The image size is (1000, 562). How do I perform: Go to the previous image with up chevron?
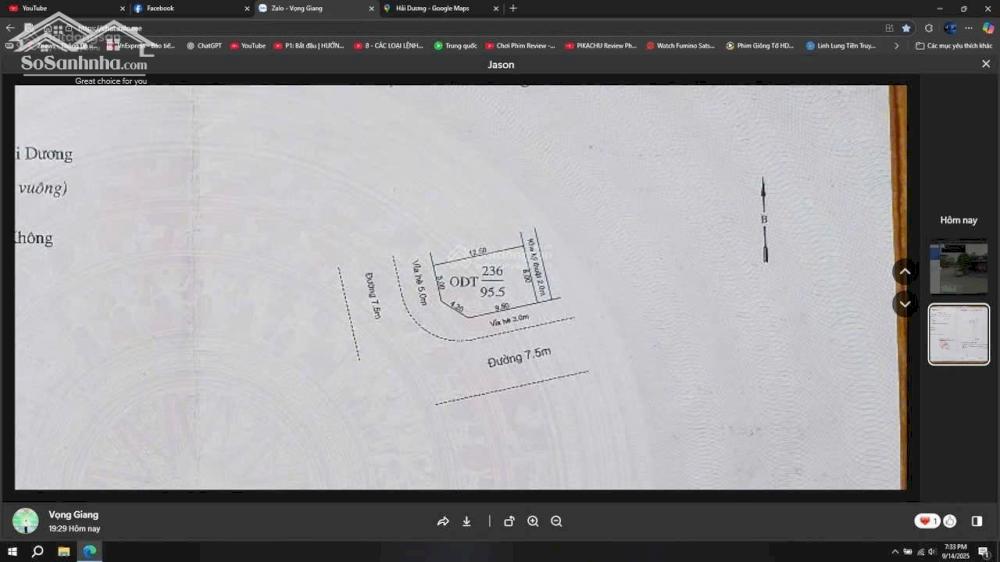[905, 271]
